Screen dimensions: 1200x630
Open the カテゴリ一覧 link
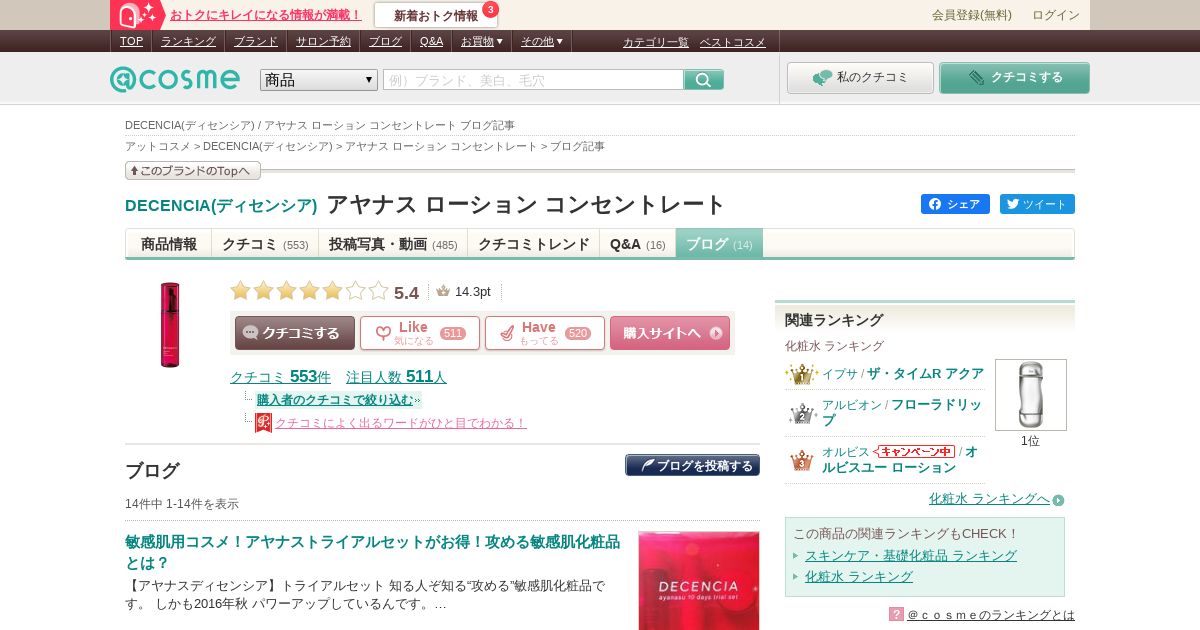[x=656, y=42]
